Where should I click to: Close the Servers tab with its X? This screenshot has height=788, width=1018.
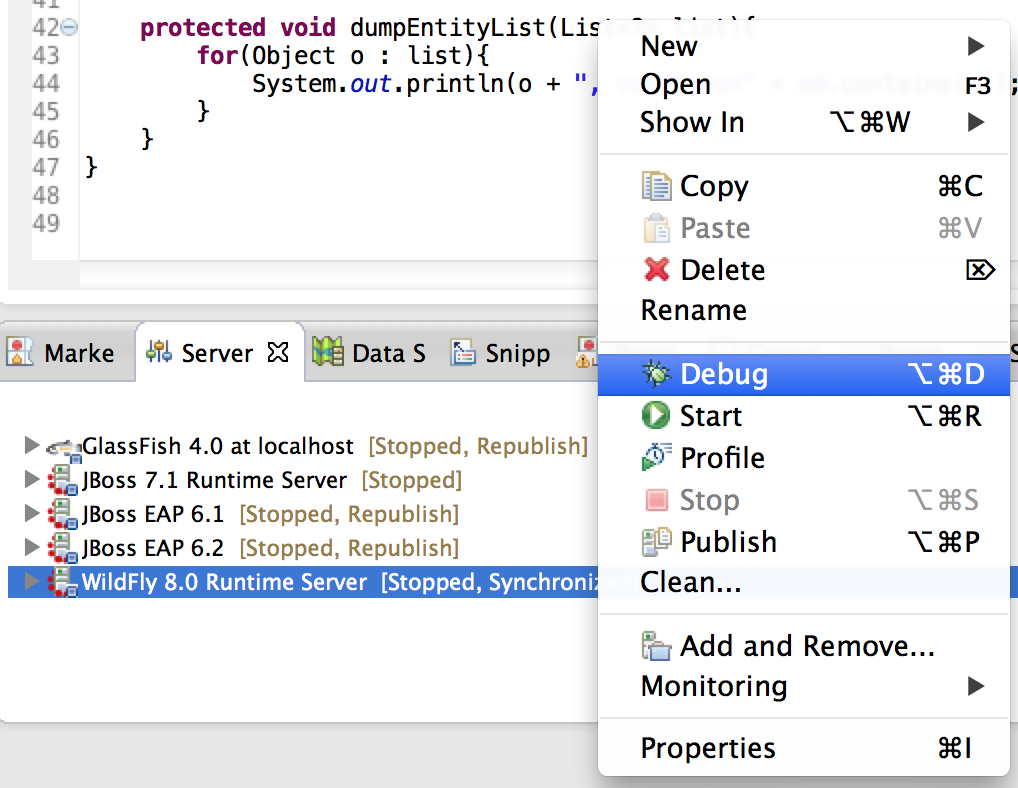coord(278,352)
